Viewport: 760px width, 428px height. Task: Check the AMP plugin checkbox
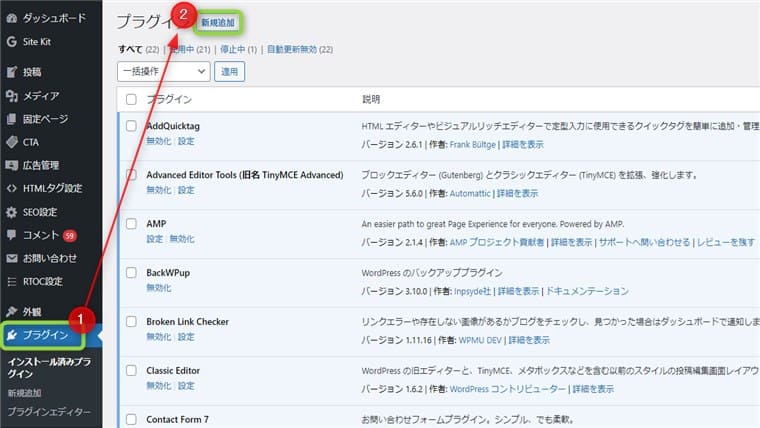131,223
